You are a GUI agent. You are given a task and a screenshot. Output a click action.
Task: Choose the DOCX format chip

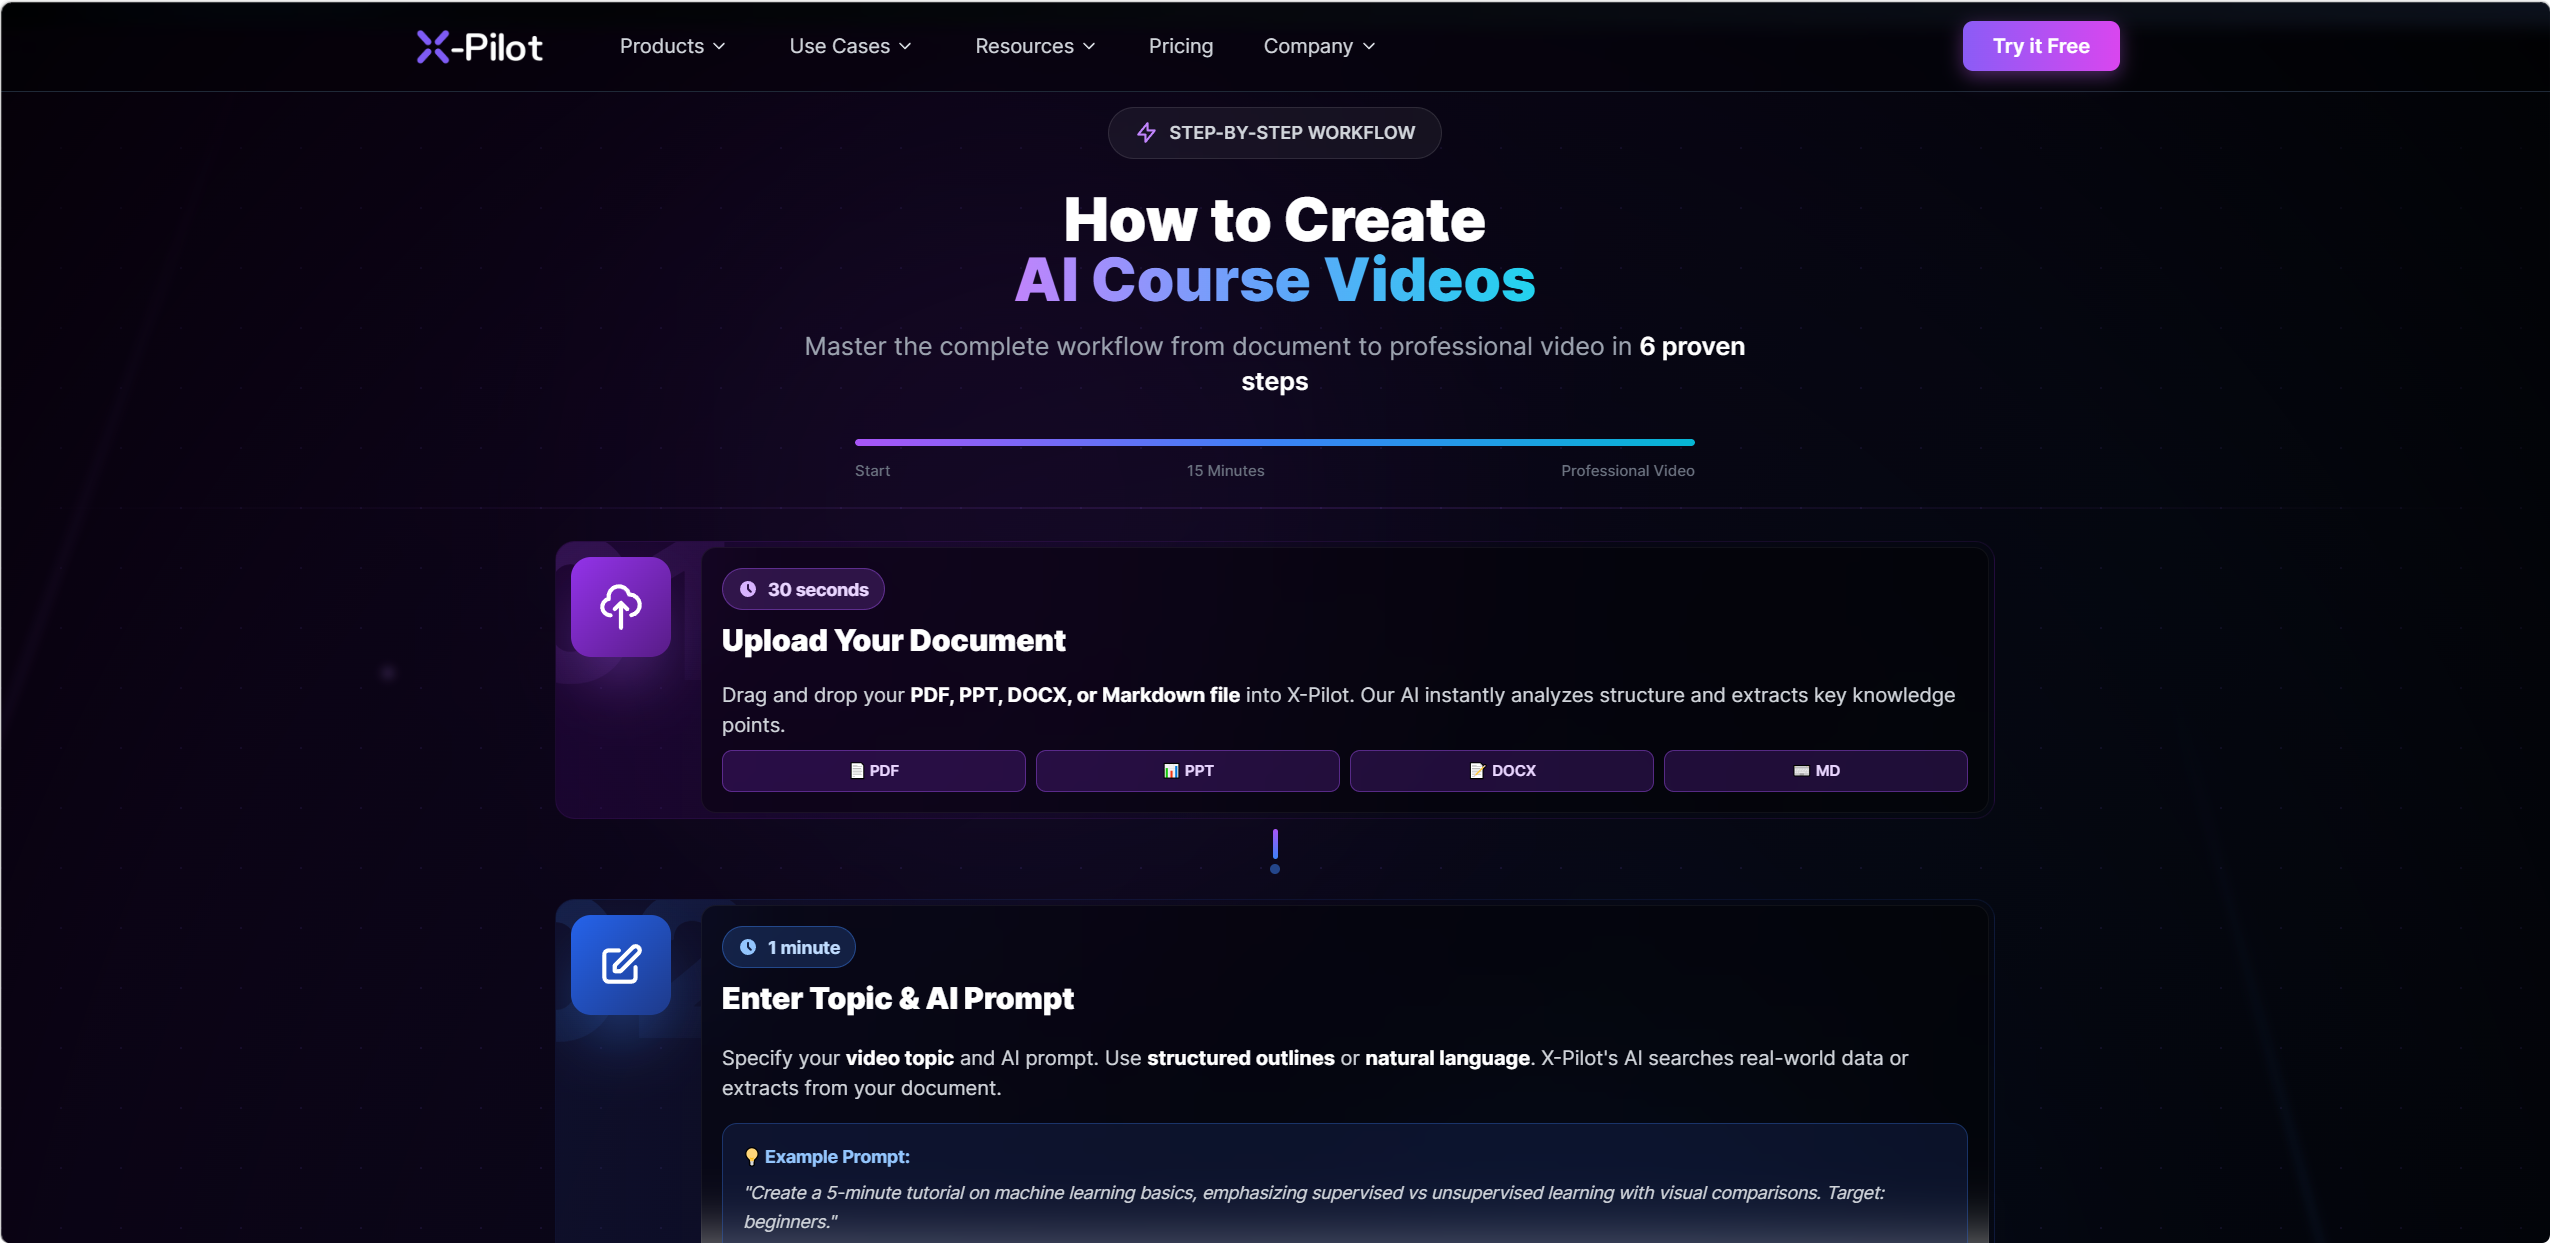[1501, 770]
